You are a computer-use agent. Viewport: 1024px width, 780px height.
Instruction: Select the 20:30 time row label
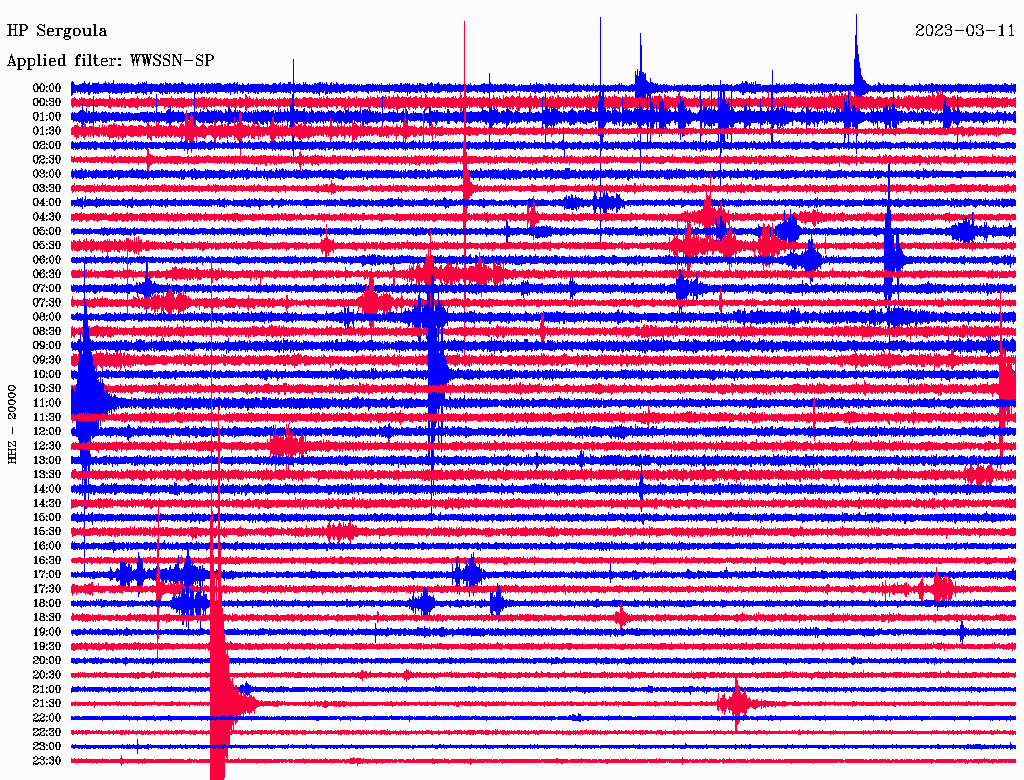pos(47,675)
